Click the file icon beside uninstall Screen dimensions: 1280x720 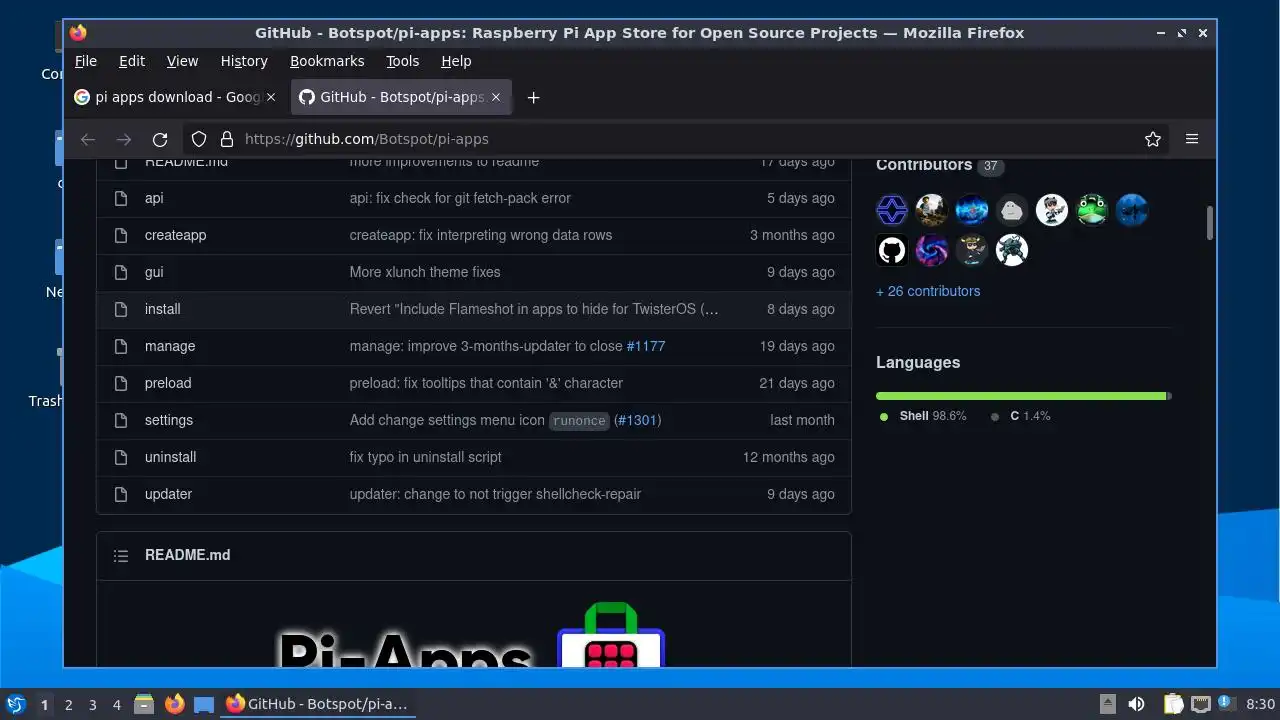point(121,457)
